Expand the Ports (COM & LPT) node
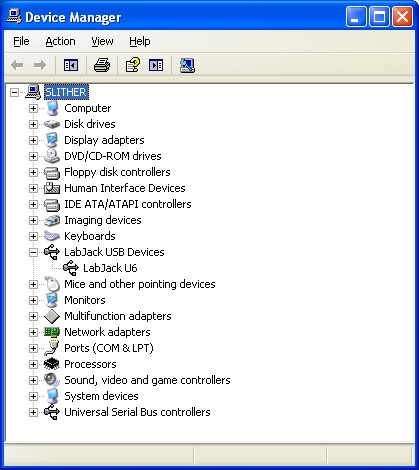The image size is (419, 470). 33,348
